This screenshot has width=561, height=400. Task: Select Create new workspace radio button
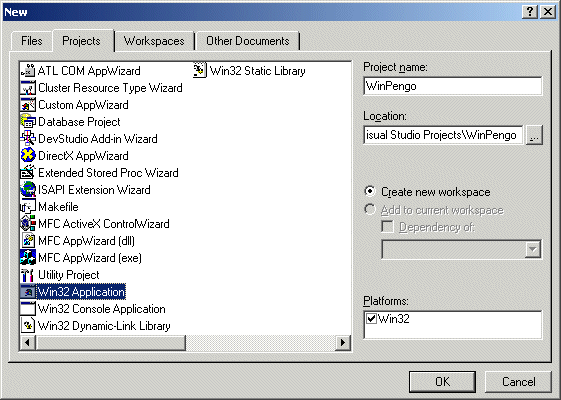370,191
